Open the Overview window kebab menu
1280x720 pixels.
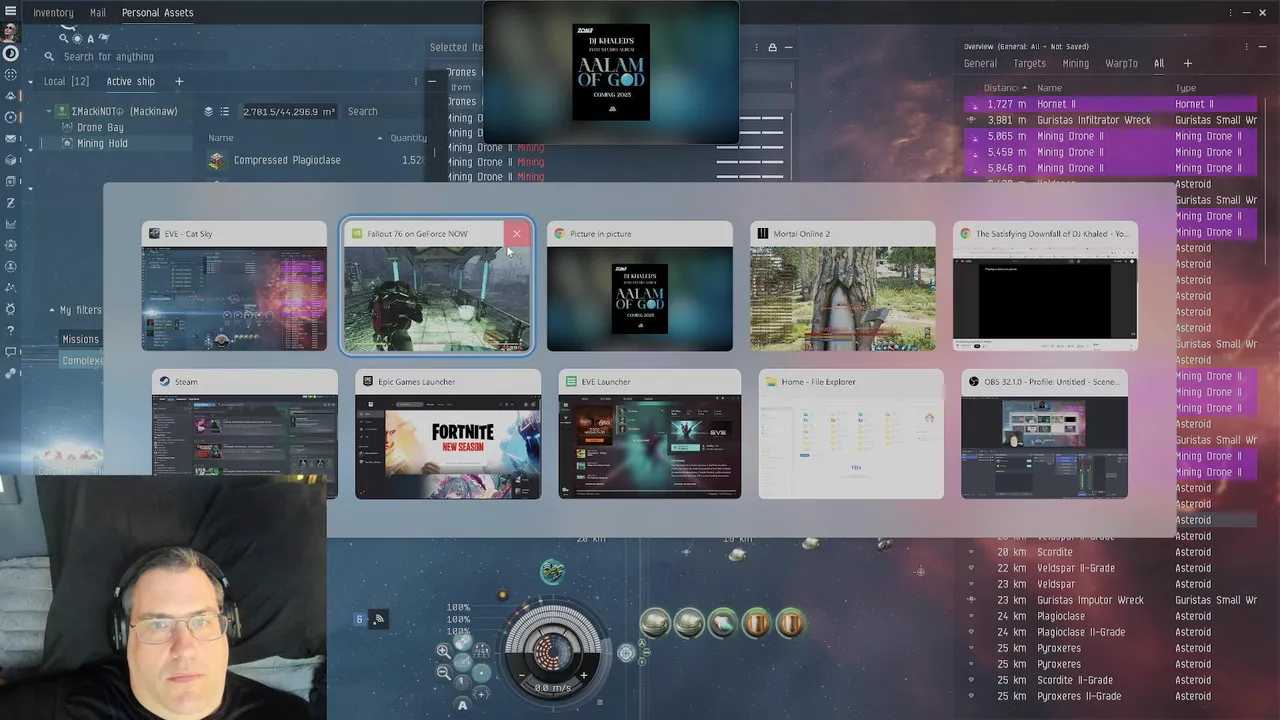tap(1247, 46)
